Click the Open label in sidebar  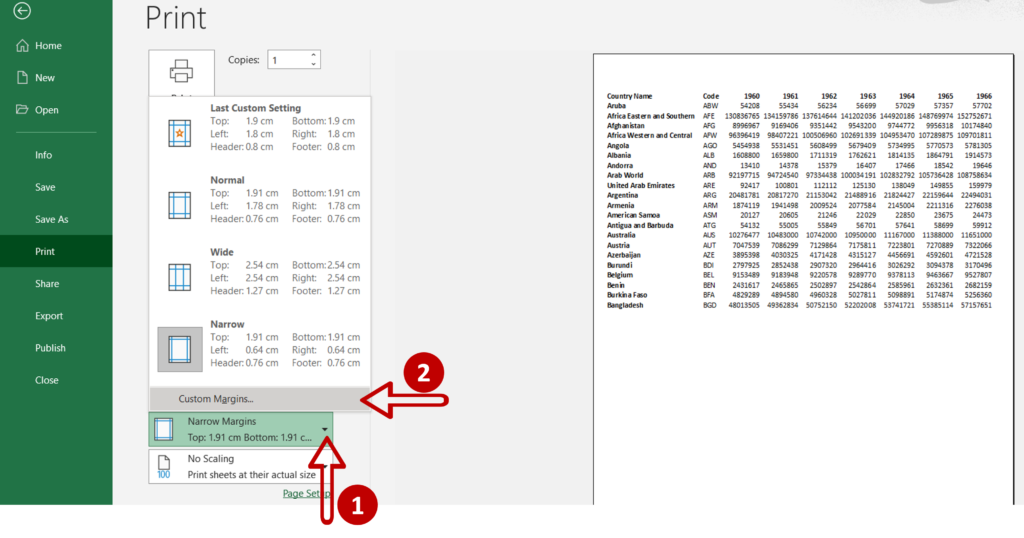click(x=47, y=110)
